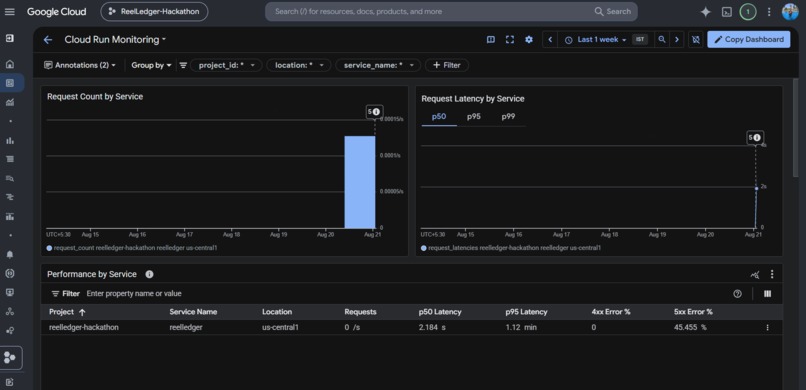Screen dimensions: 806x390
Task: Click the zoom magnifier in time controls
Action: pyautogui.click(x=663, y=40)
